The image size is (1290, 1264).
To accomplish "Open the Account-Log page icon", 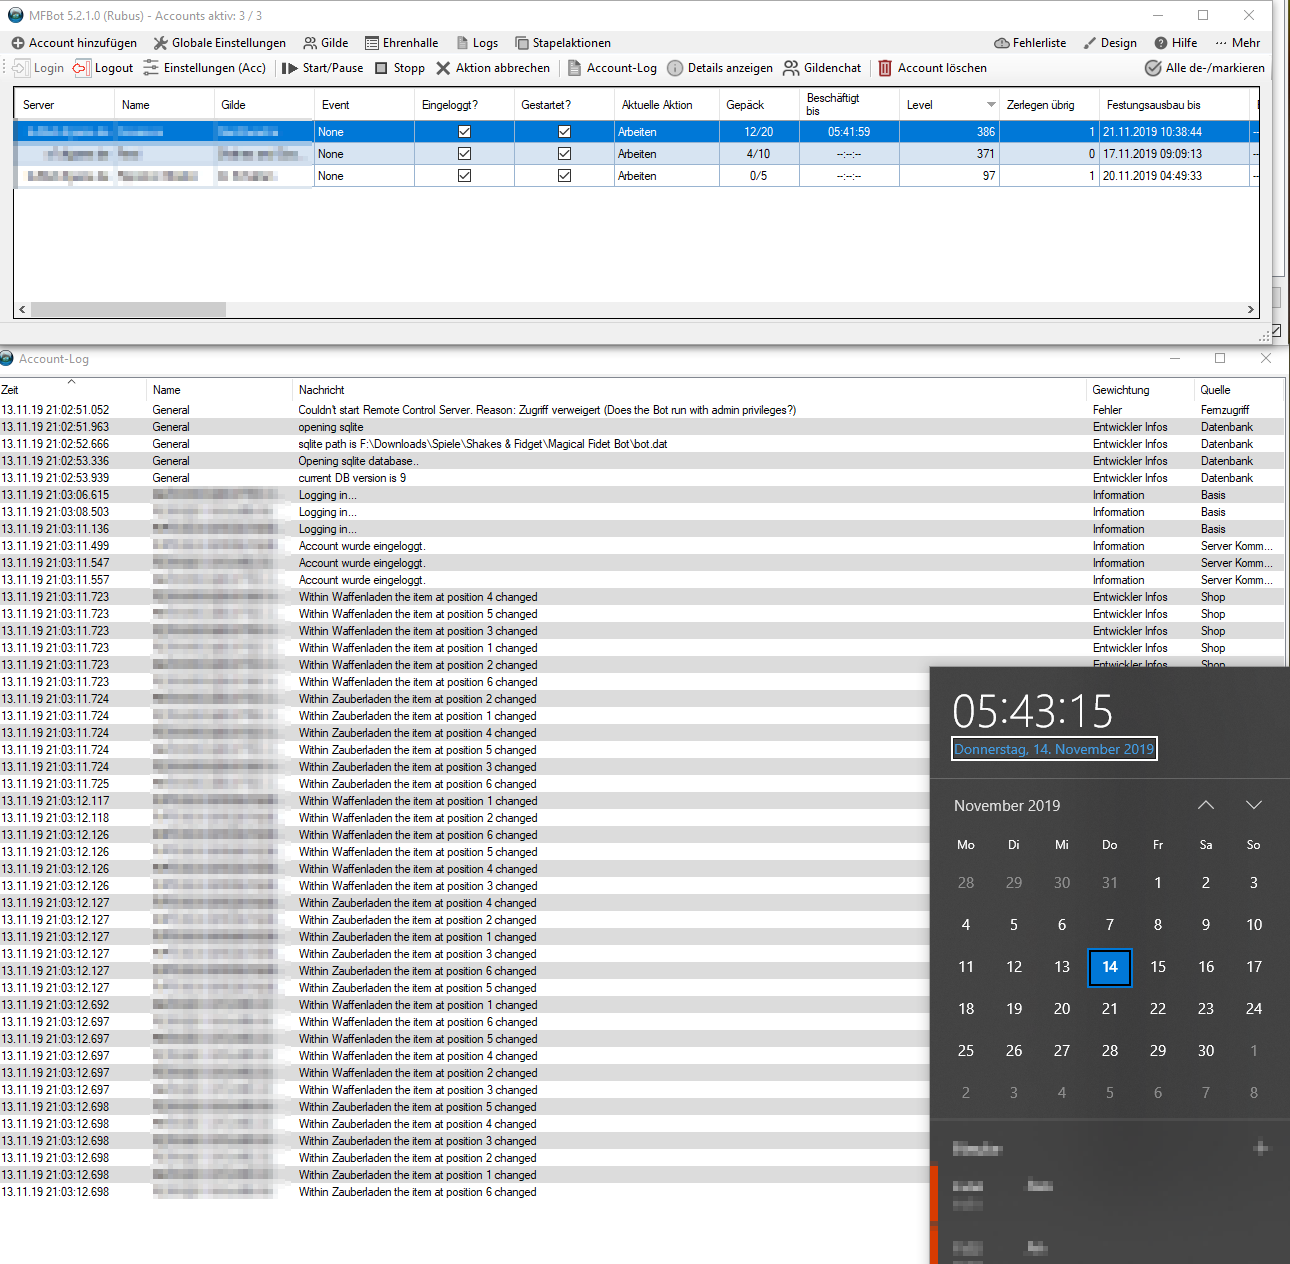I will pyautogui.click(x=574, y=68).
